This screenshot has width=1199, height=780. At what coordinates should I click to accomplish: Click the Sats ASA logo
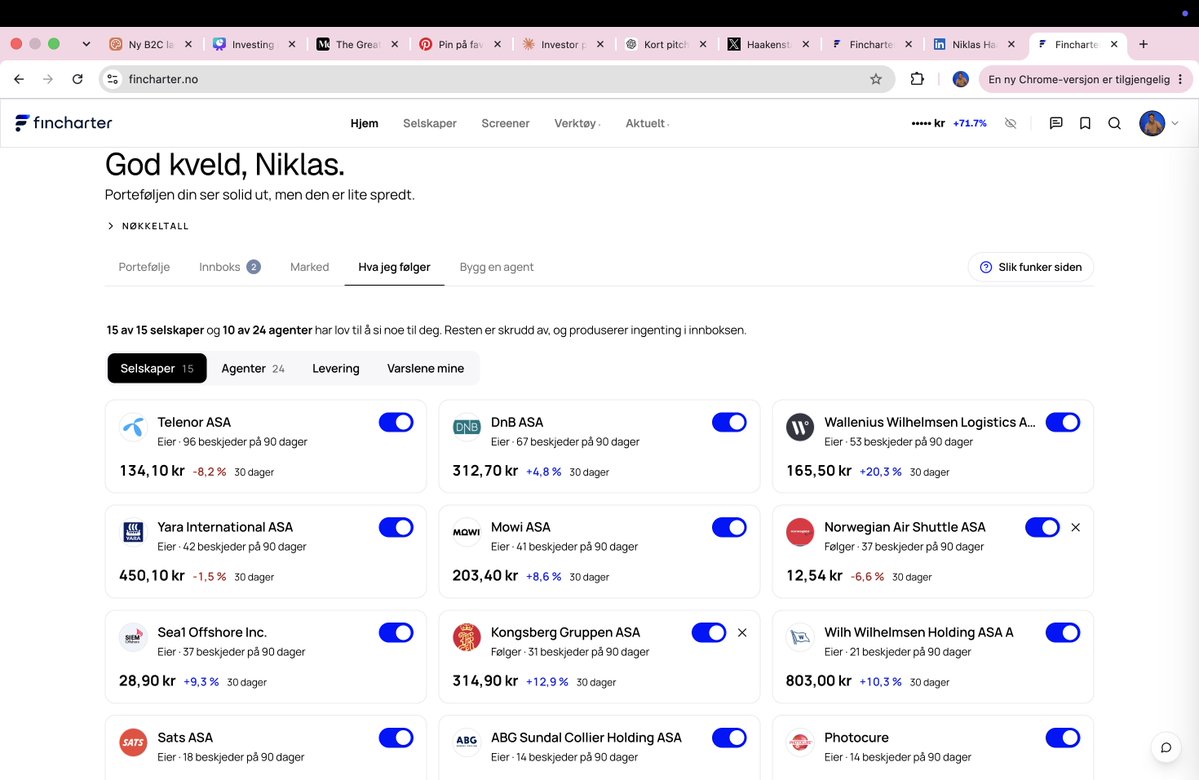tap(133, 742)
